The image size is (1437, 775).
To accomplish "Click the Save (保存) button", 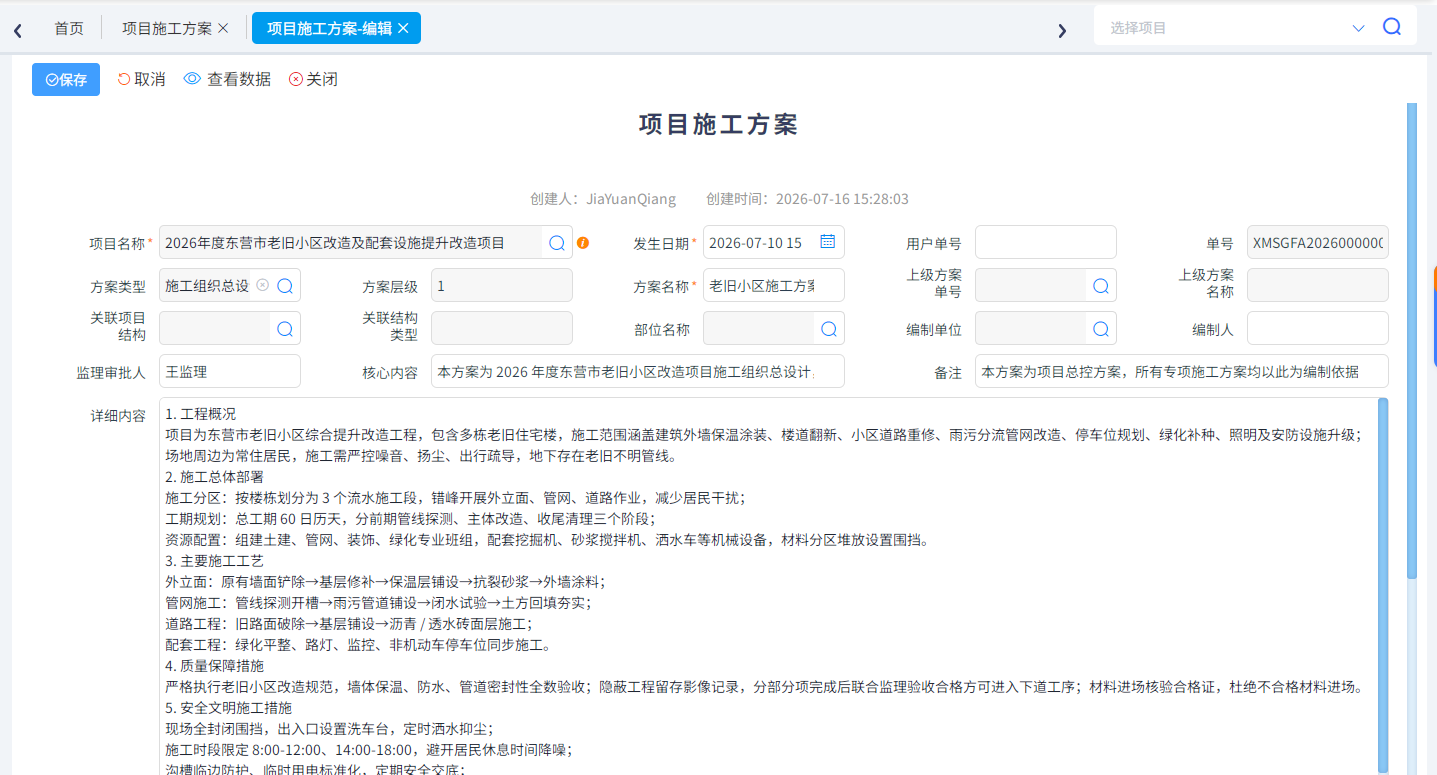I will tap(66, 80).
